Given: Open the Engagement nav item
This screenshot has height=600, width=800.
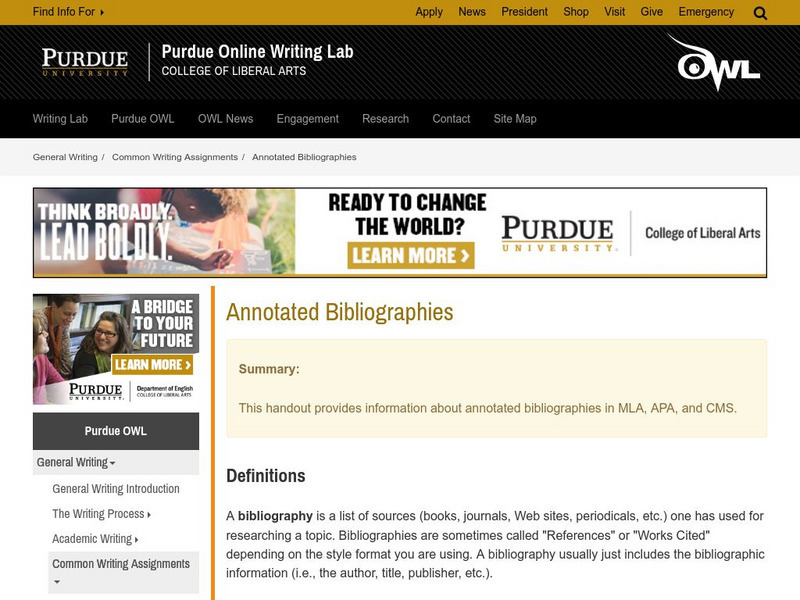Looking at the screenshot, I should [308, 119].
